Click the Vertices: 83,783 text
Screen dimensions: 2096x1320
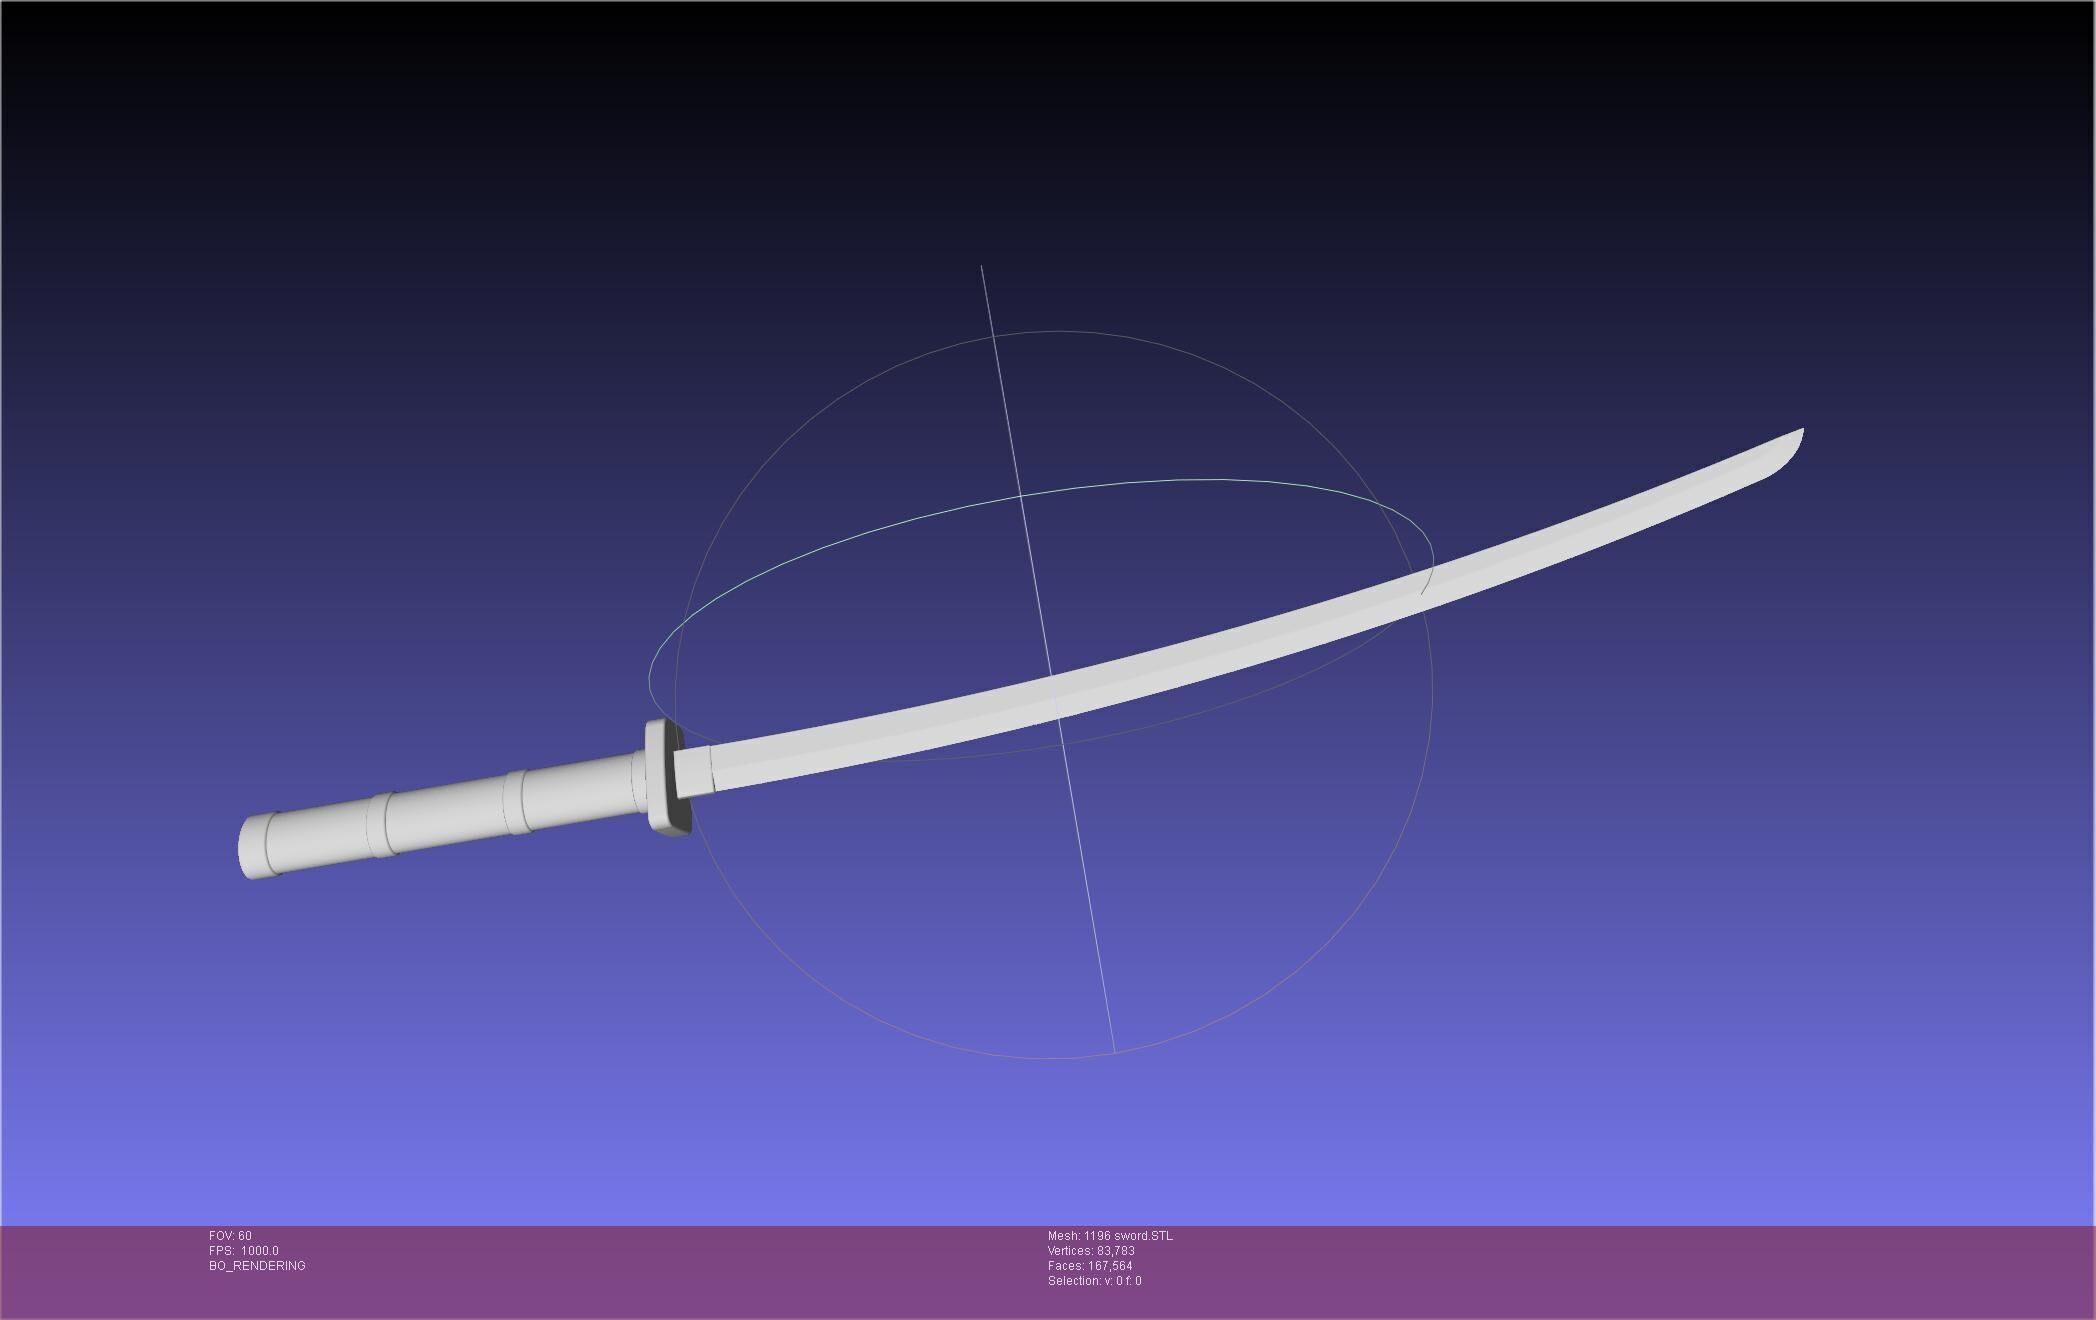(x=1091, y=1251)
